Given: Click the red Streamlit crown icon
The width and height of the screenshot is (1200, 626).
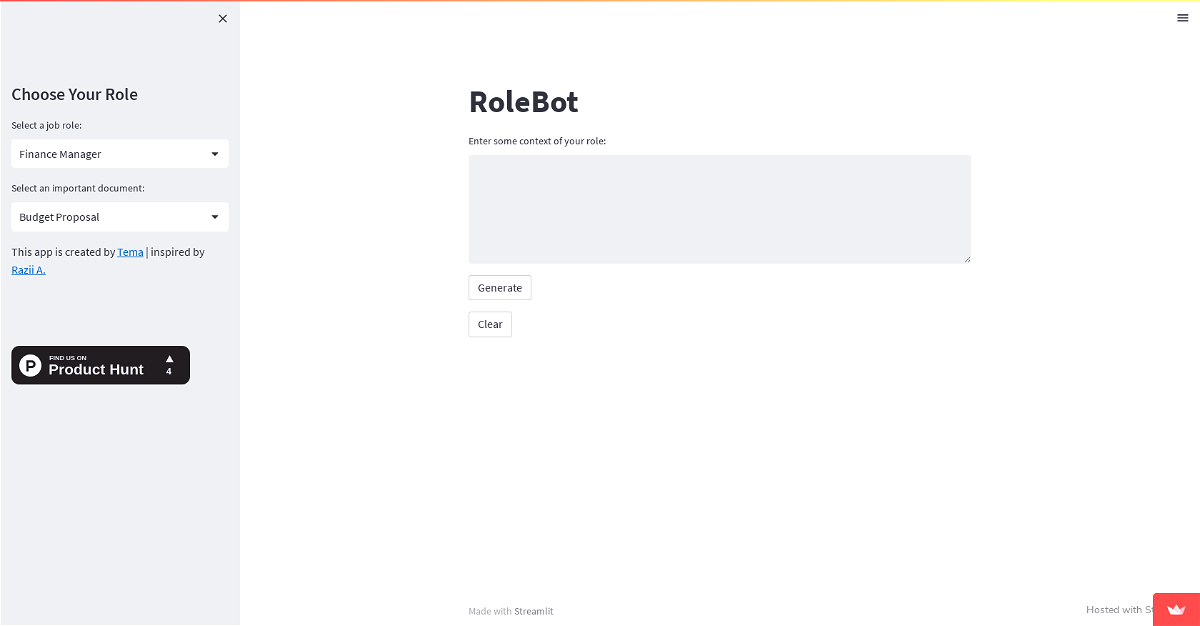Looking at the screenshot, I should [x=1176, y=608].
